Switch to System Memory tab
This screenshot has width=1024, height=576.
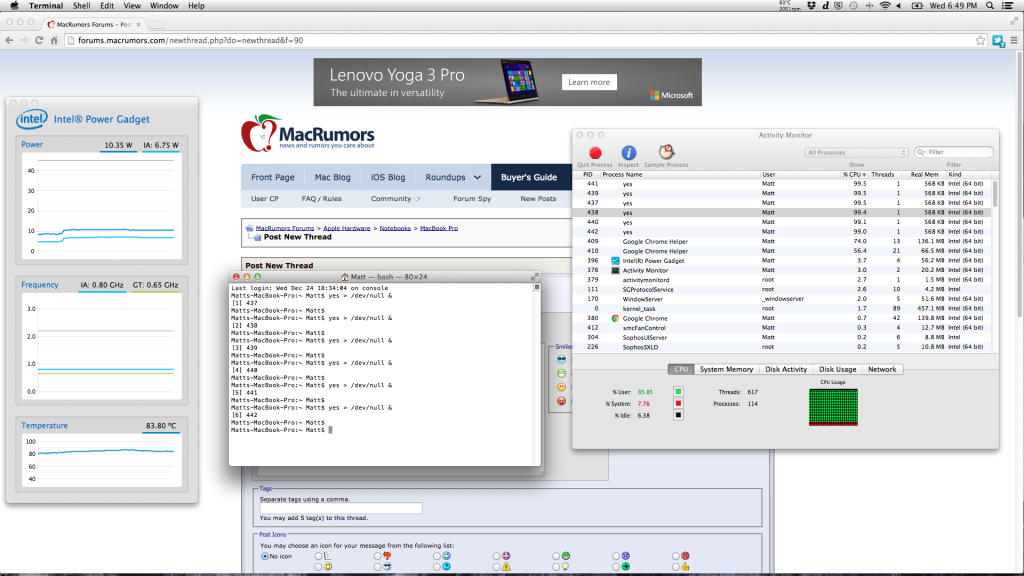(726, 370)
